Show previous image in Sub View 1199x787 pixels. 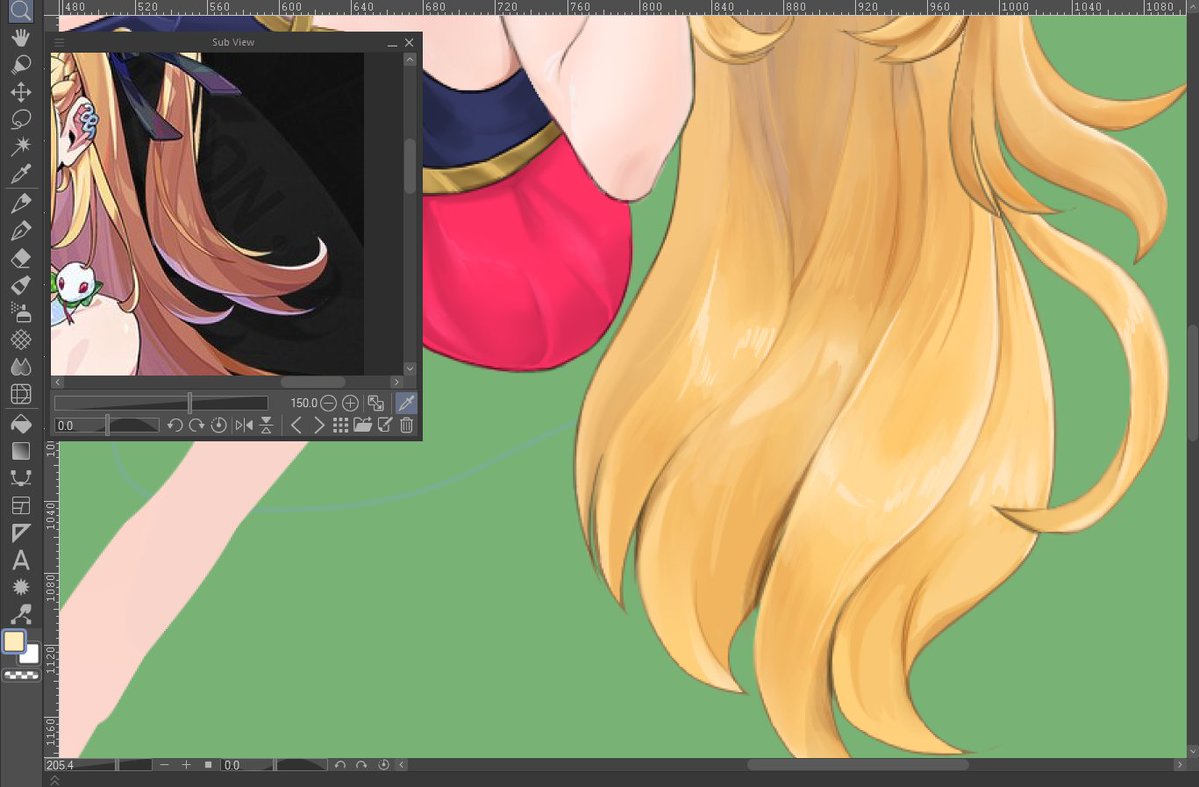click(297, 425)
